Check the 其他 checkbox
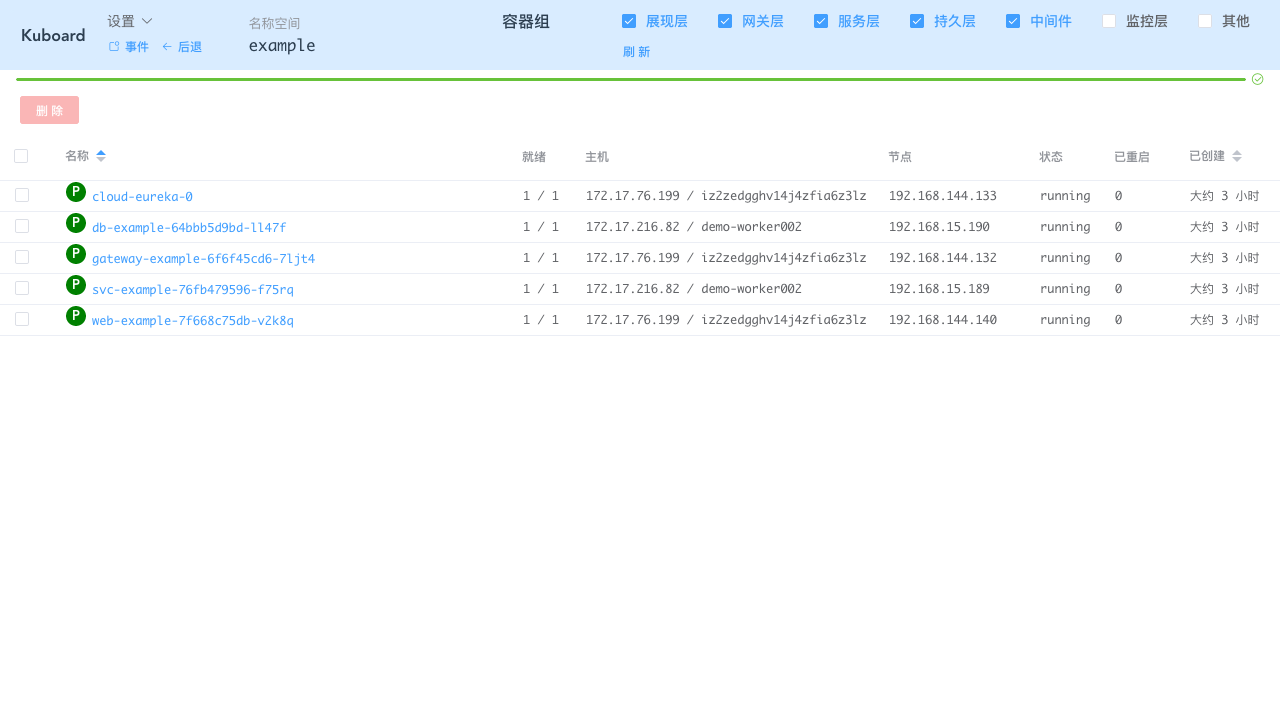Image resolution: width=1280 pixels, height=720 pixels. [x=1205, y=20]
